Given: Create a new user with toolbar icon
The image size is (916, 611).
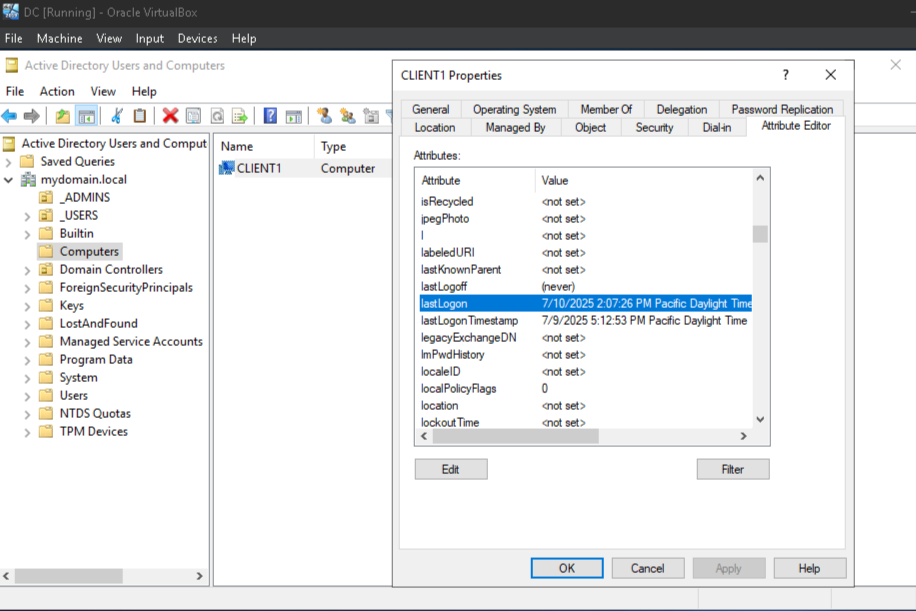Looking at the screenshot, I should pyautogui.click(x=324, y=116).
